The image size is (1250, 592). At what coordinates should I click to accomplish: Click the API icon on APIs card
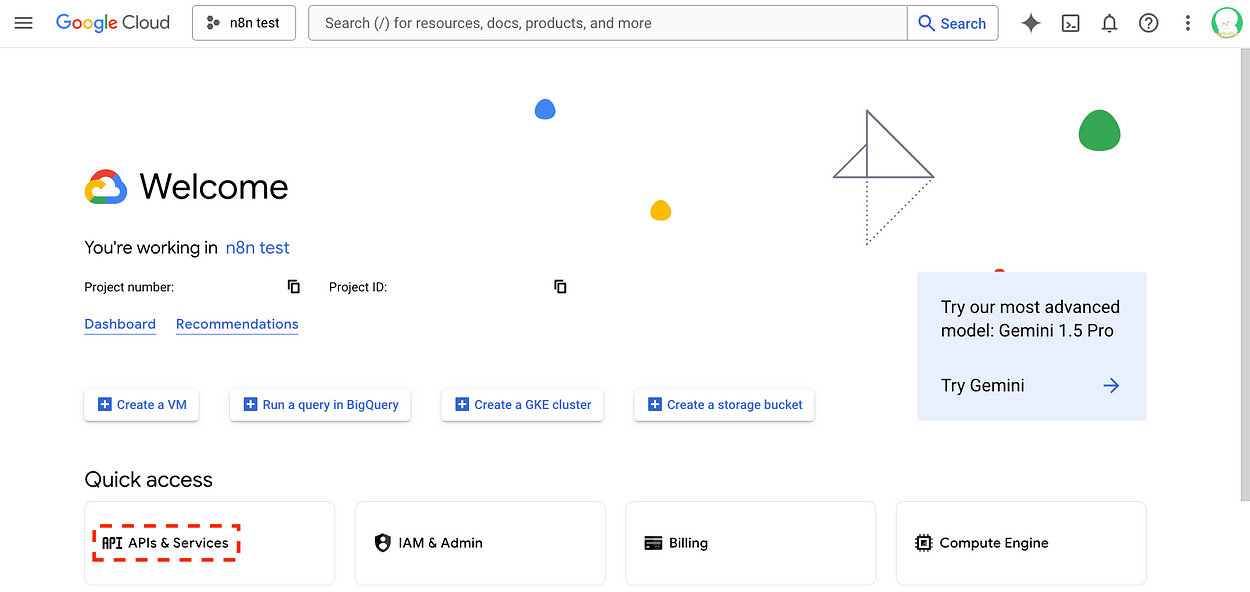click(112, 543)
